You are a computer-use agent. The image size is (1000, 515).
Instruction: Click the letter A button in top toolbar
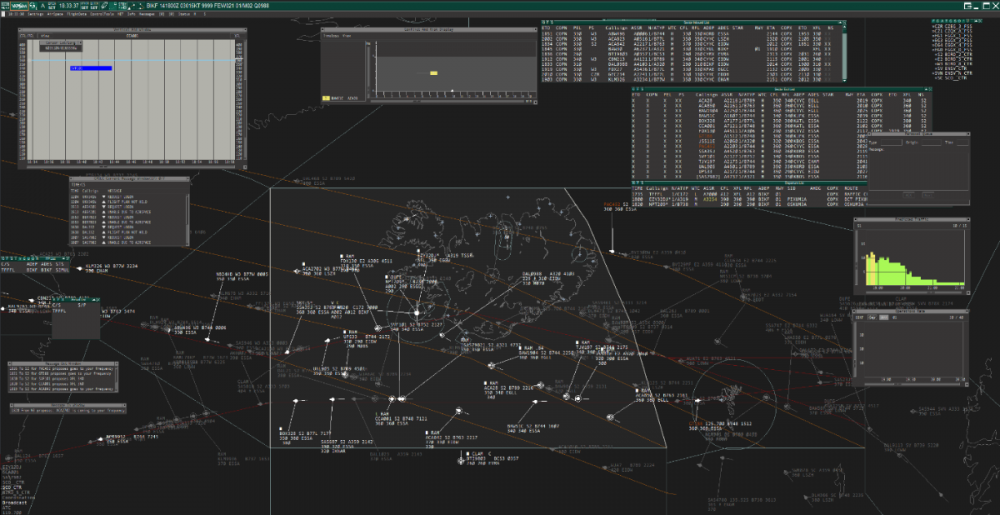coord(43,6)
